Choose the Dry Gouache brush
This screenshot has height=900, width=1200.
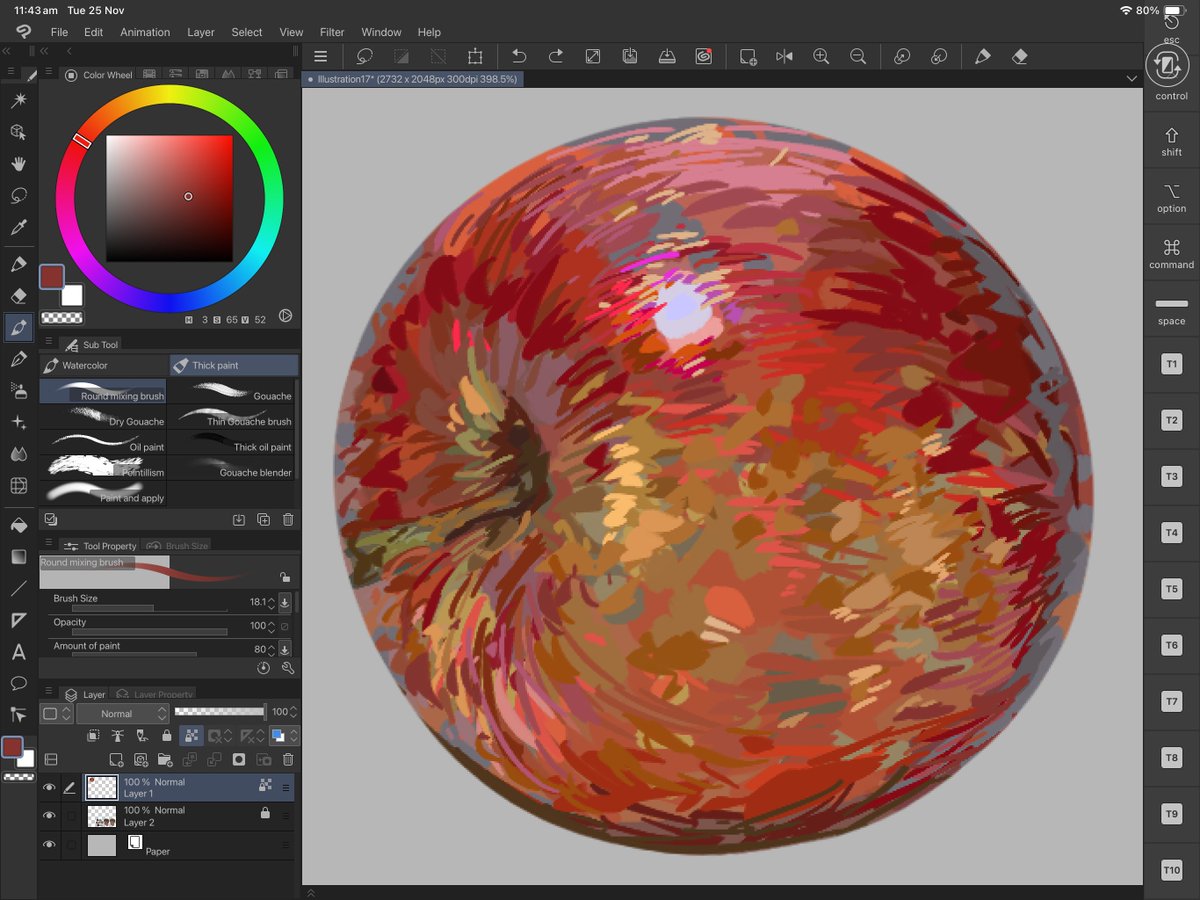coord(103,416)
